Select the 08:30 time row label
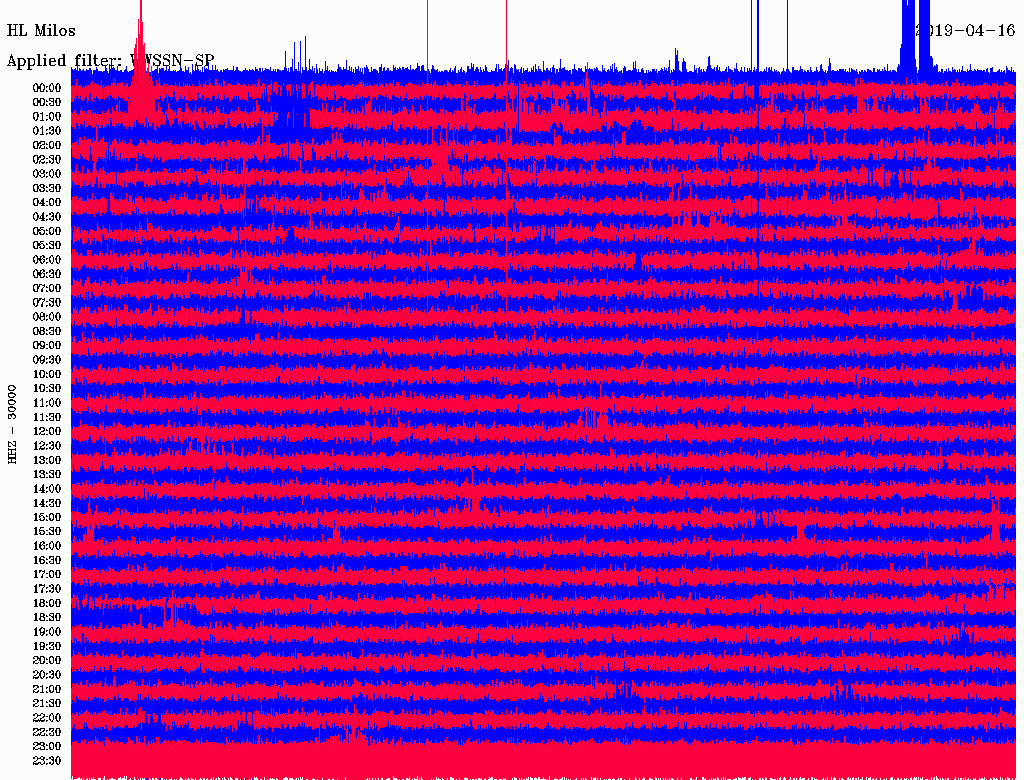 [47, 331]
